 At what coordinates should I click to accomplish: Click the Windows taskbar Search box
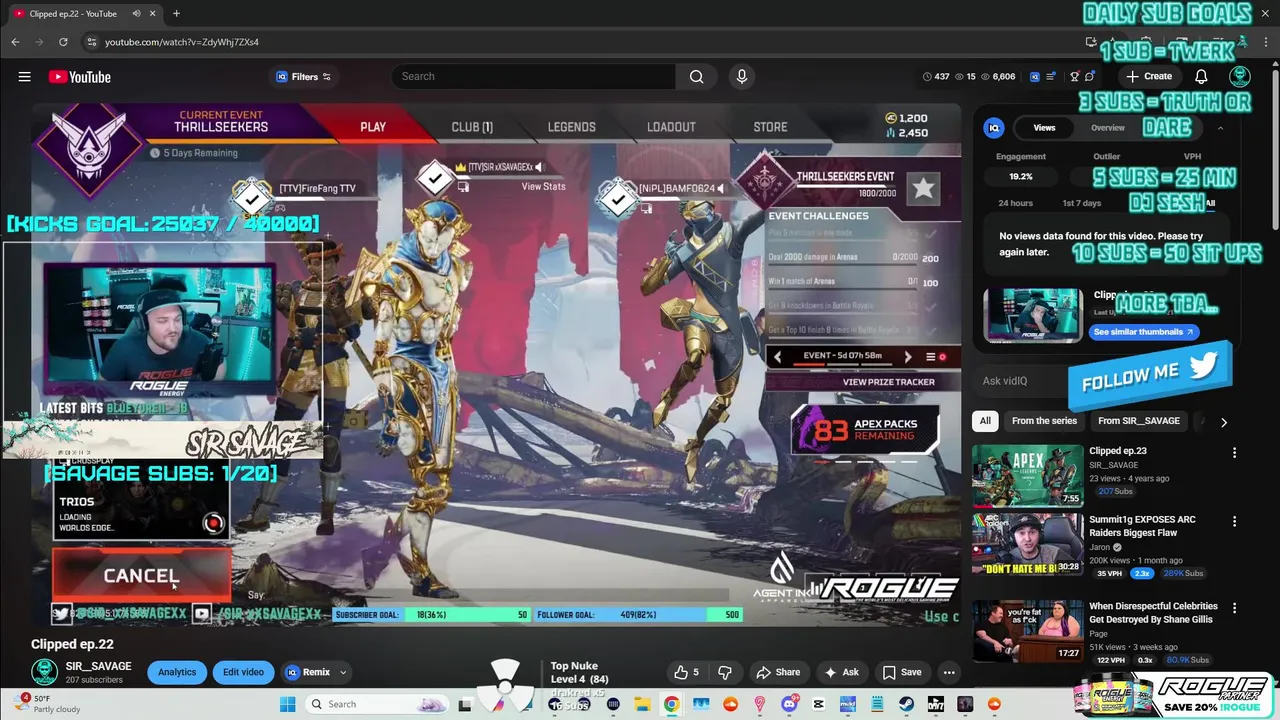click(377, 704)
